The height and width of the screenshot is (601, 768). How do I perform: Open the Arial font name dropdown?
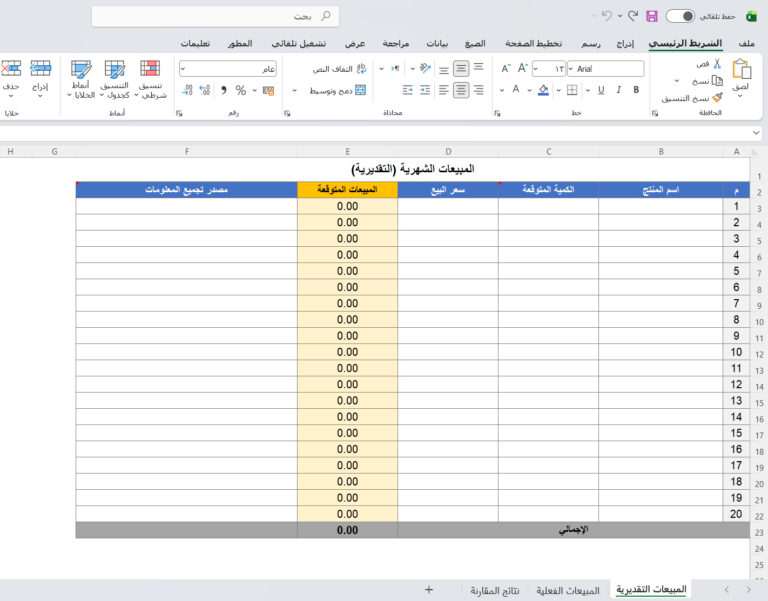608,69
